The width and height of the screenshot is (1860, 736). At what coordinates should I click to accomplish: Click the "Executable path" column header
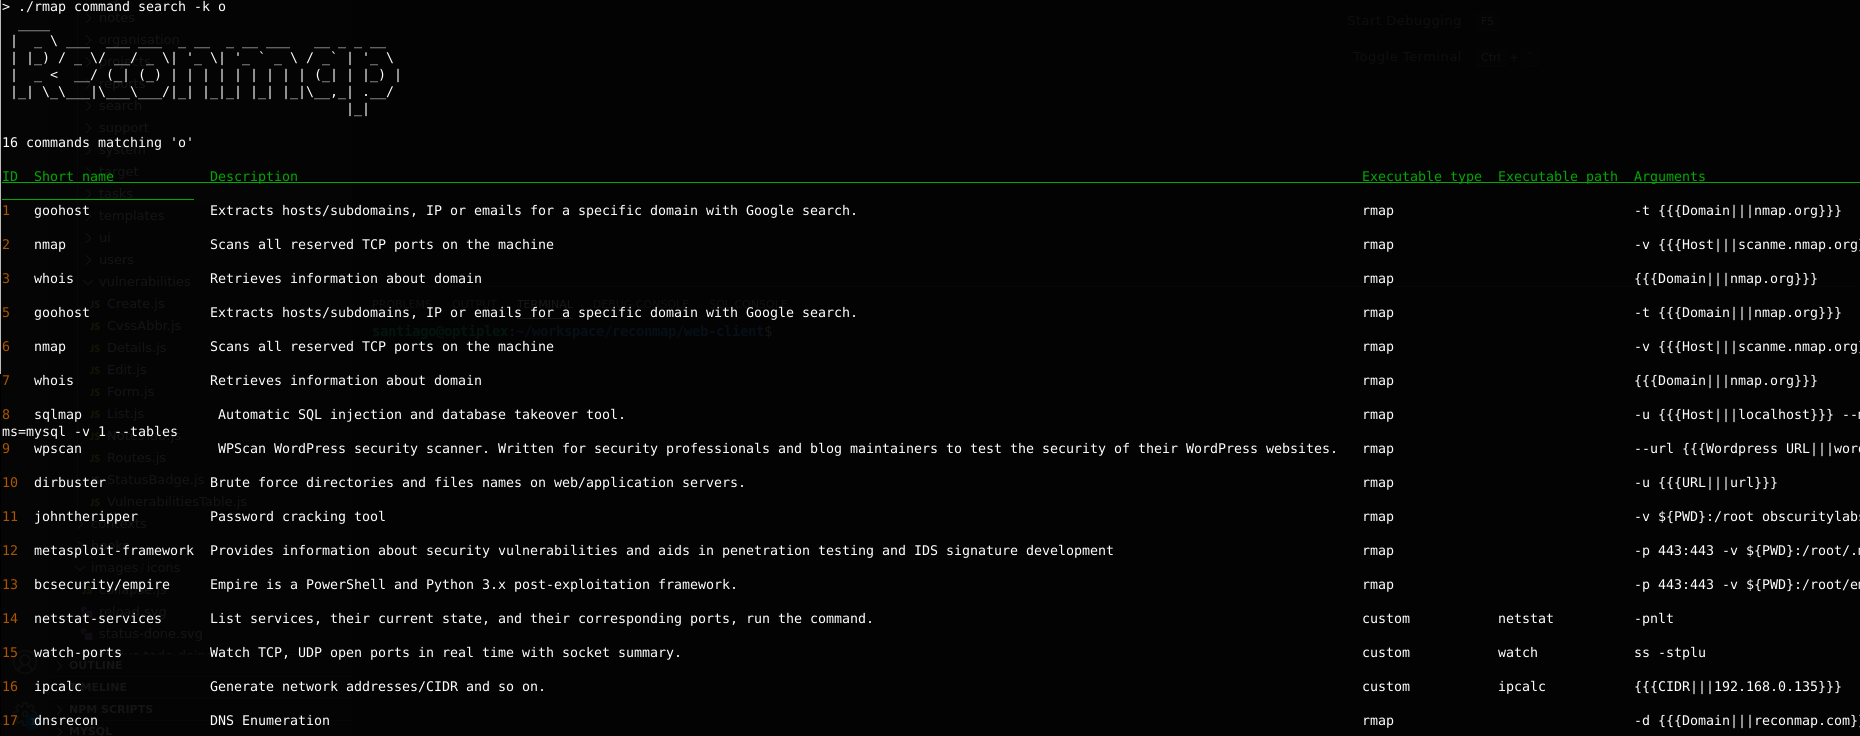coord(1557,177)
